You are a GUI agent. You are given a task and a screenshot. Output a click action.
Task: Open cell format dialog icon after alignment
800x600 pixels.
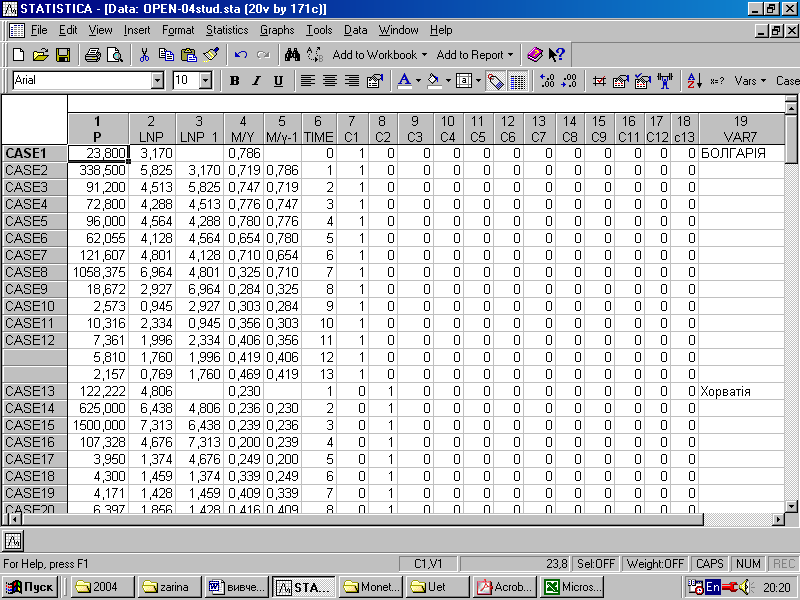pos(375,81)
